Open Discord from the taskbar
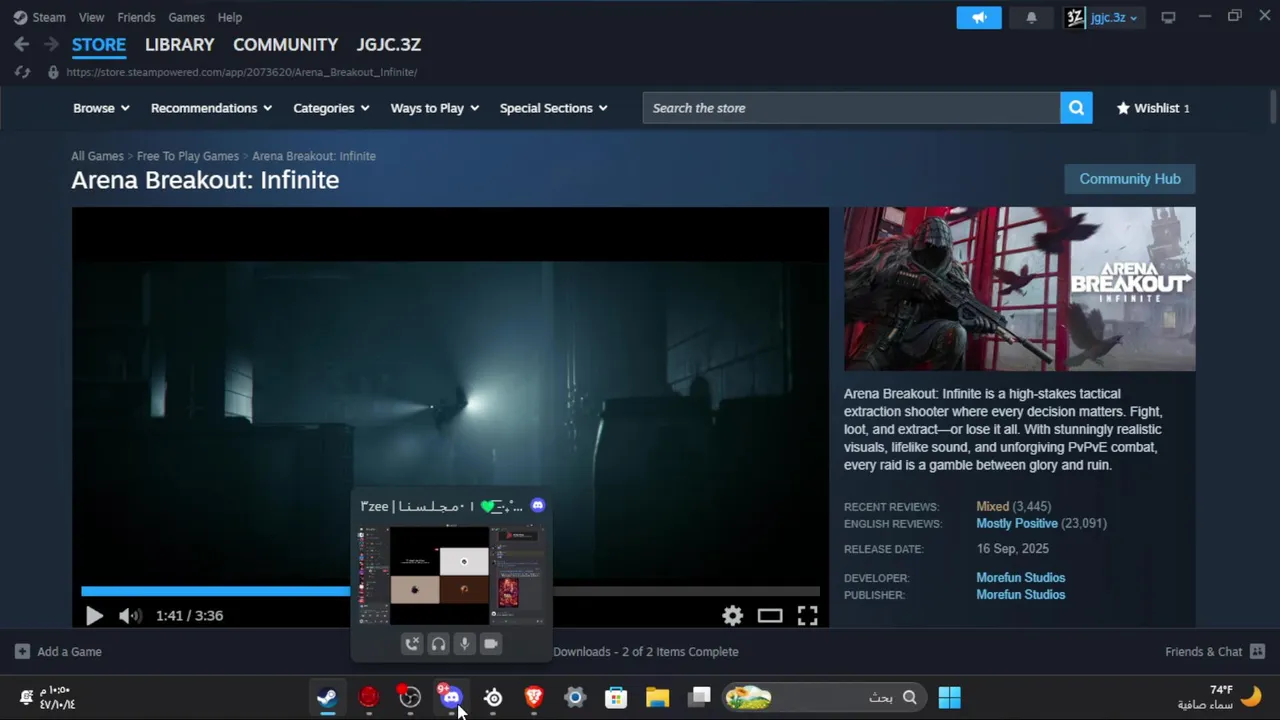Viewport: 1280px width, 720px height. point(451,697)
